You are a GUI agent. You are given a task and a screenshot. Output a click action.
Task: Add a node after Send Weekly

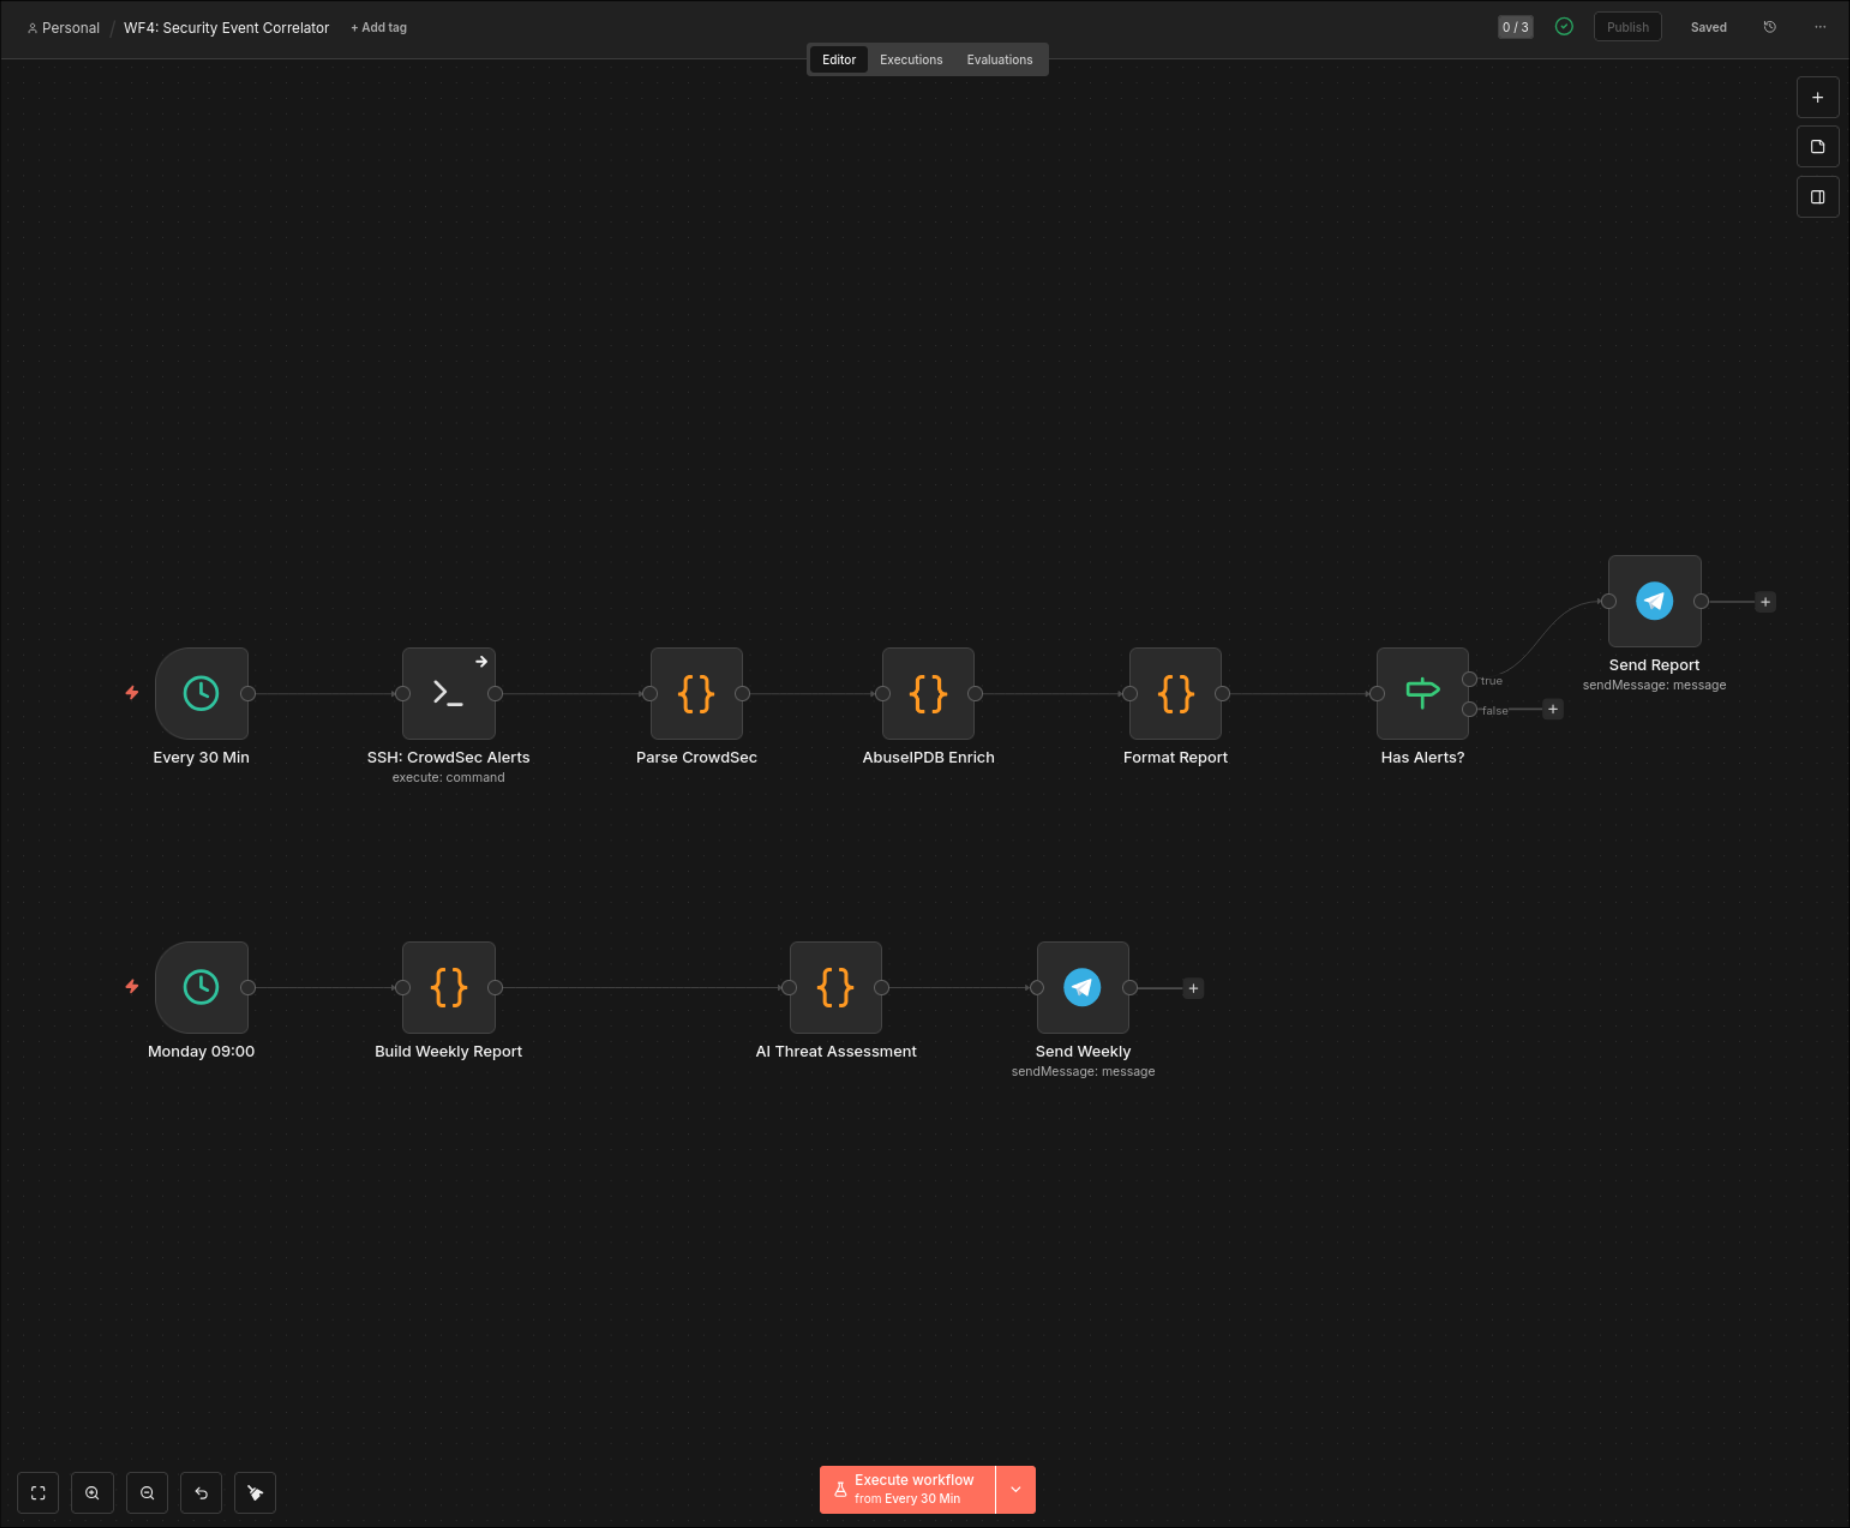pos(1193,988)
